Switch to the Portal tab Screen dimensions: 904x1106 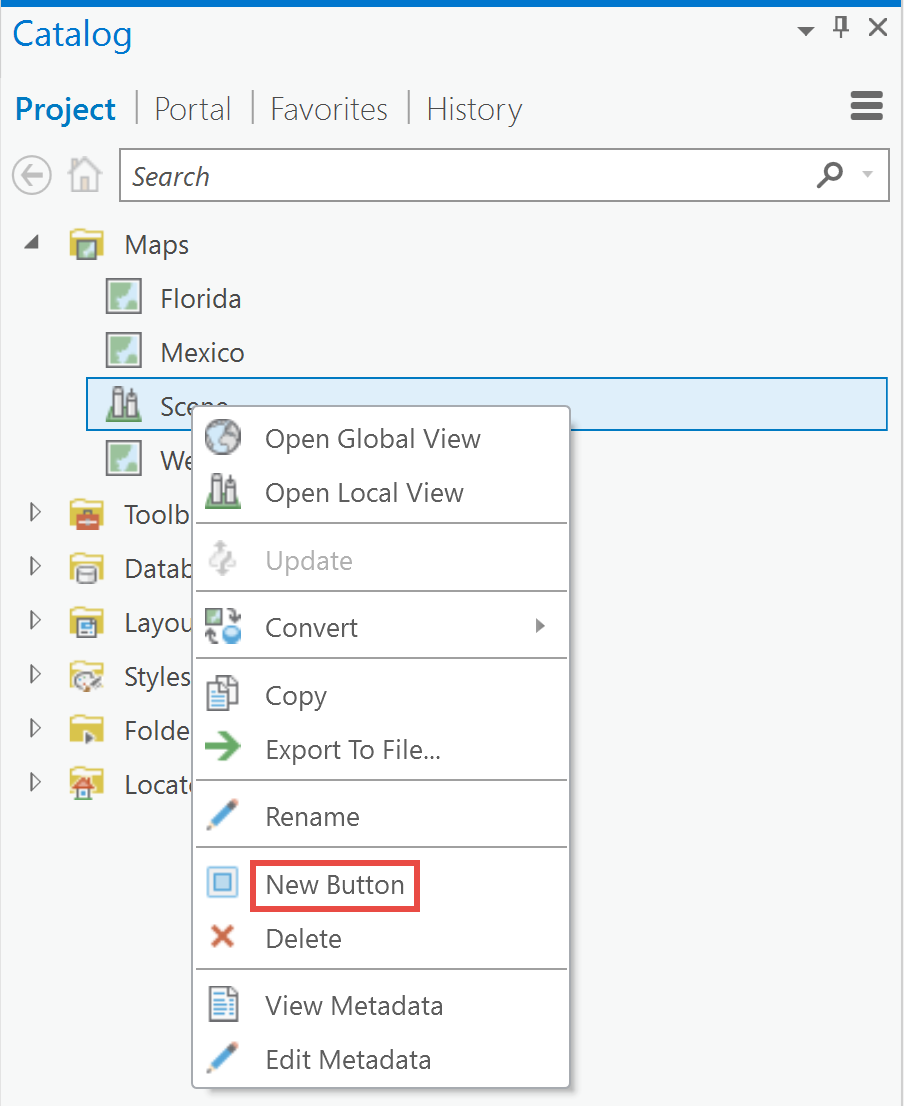[x=193, y=108]
